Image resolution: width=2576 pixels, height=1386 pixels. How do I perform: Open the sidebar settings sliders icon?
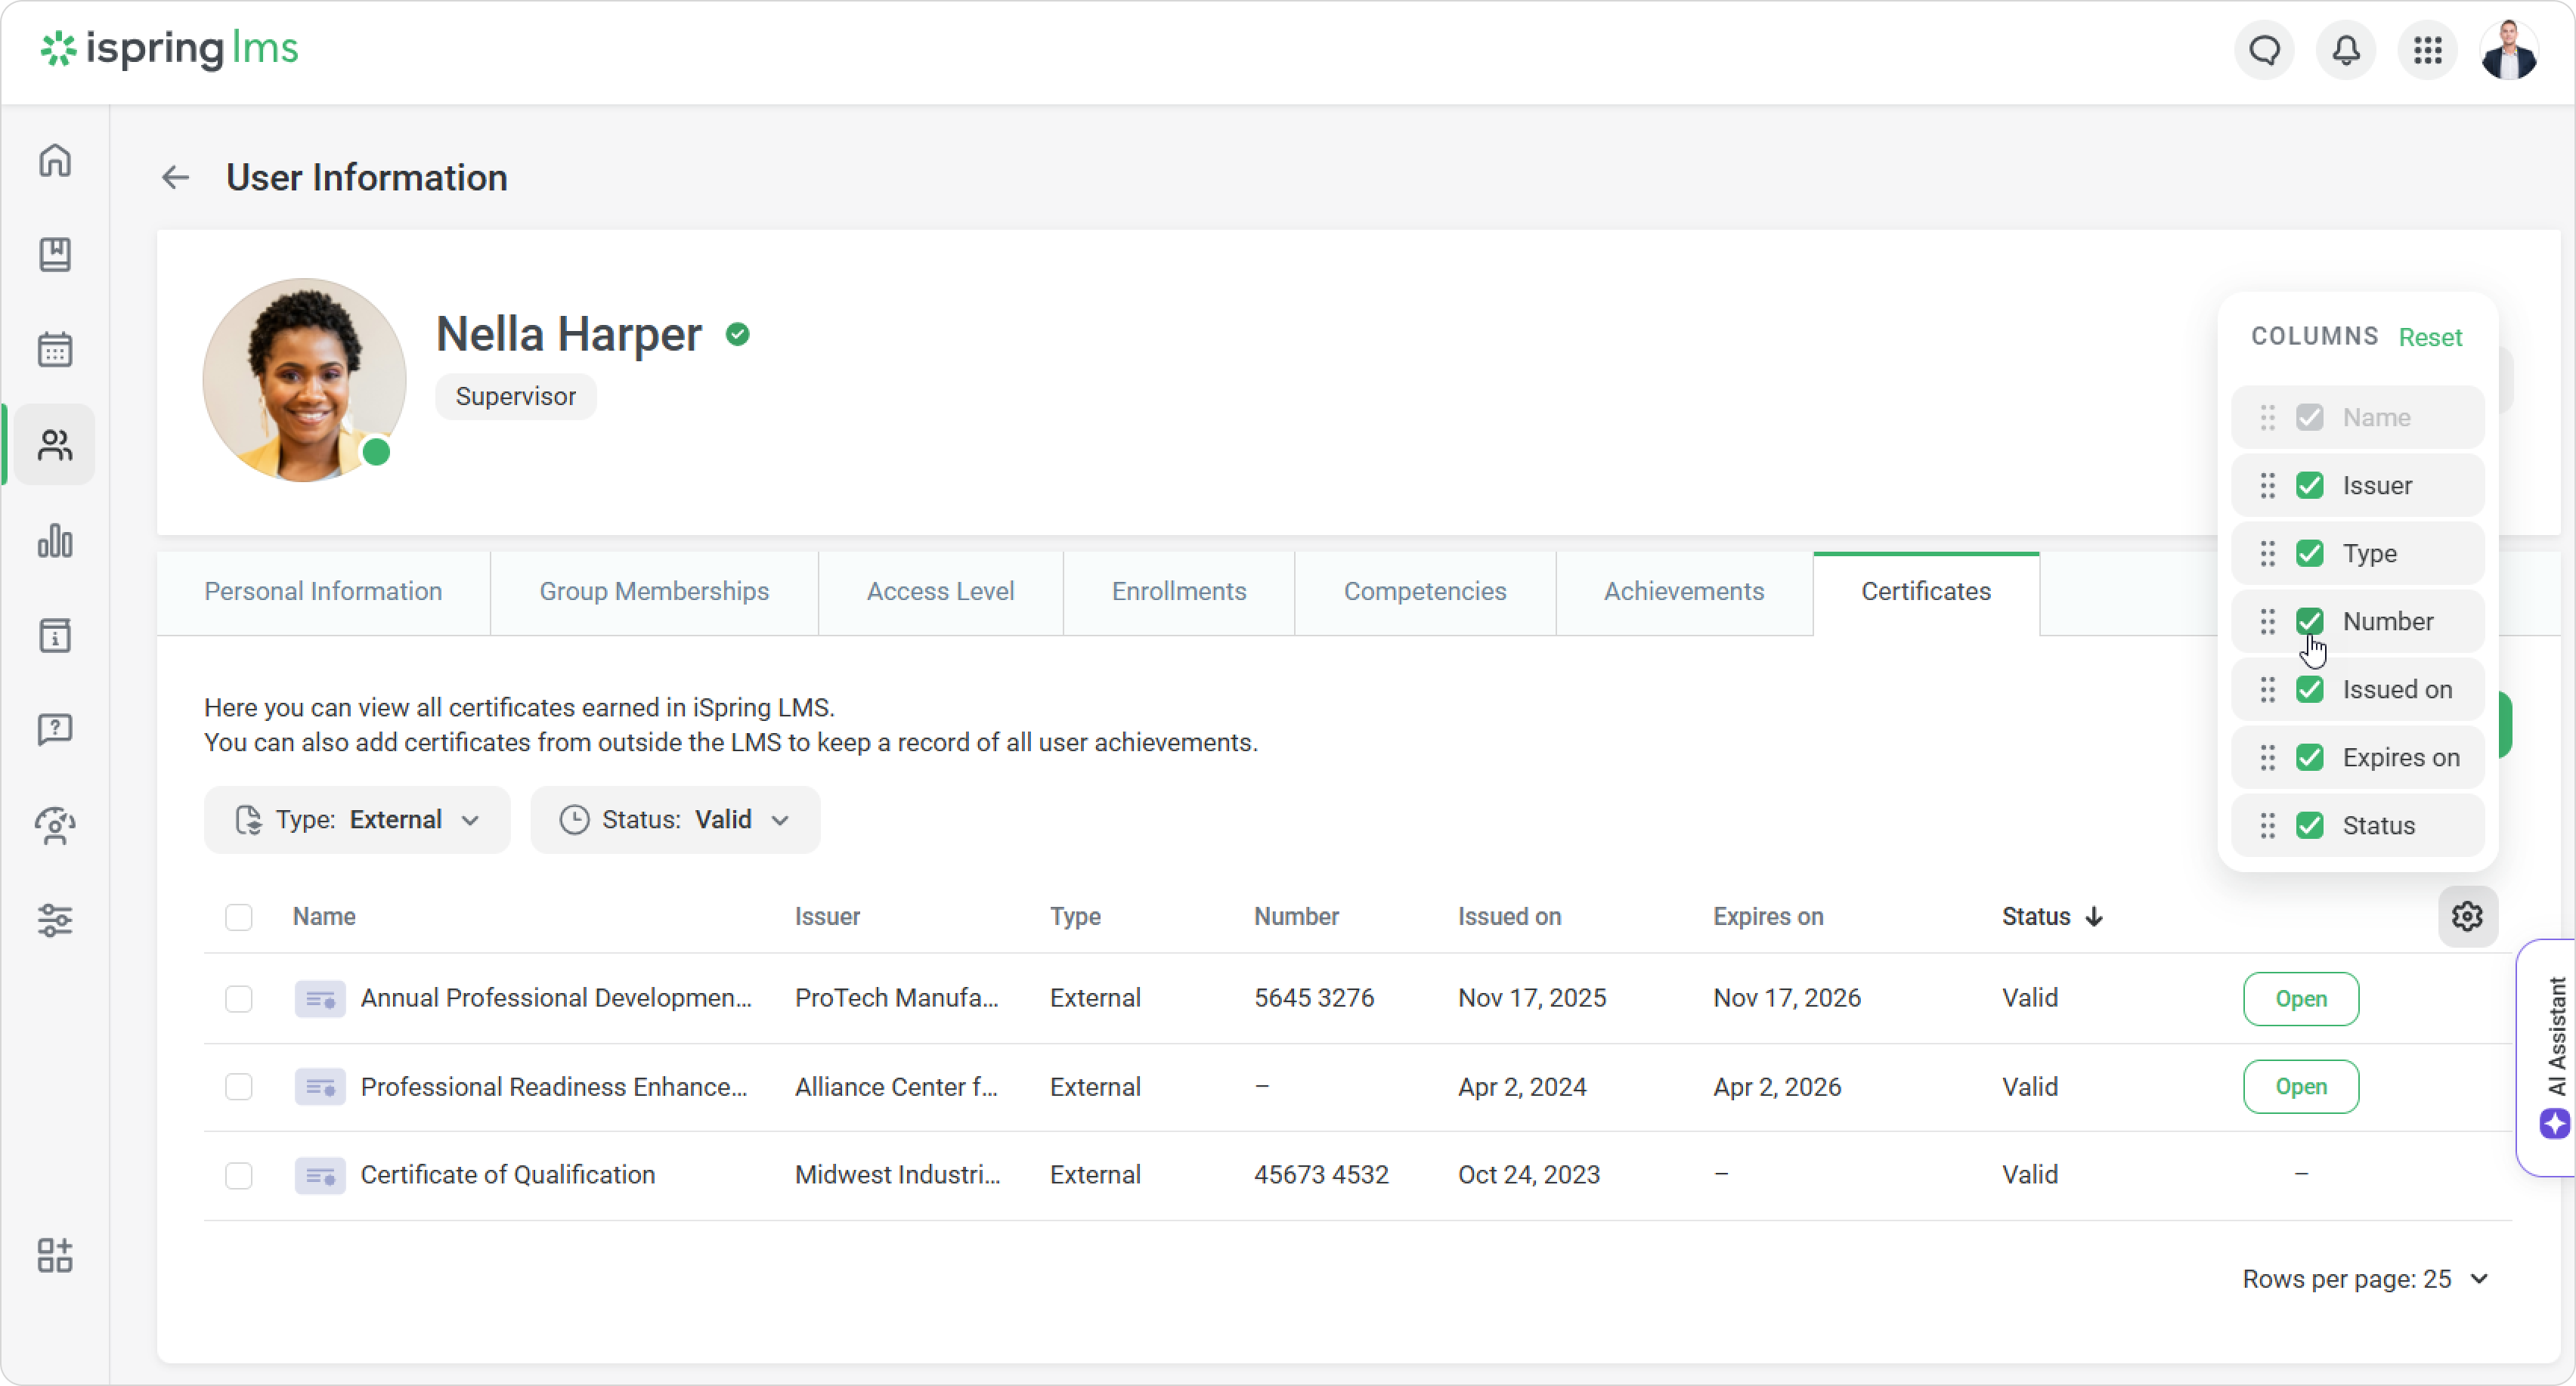(x=55, y=920)
